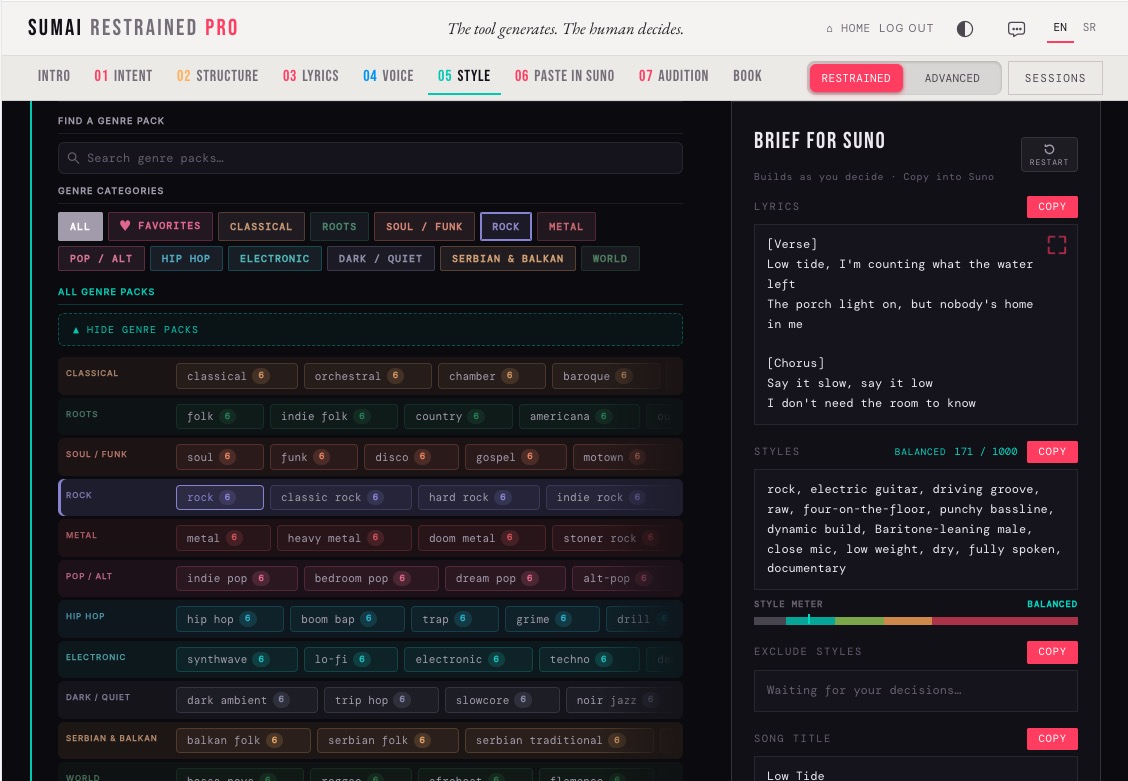This screenshot has height=781, width=1128.
Task: Select the 05 STYLE tab
Action: [x=464, y=76]
